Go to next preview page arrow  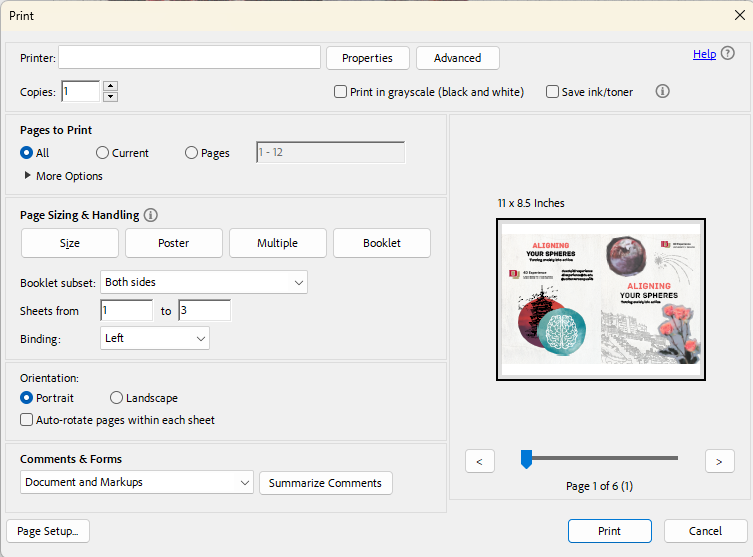tap(719, 461)
